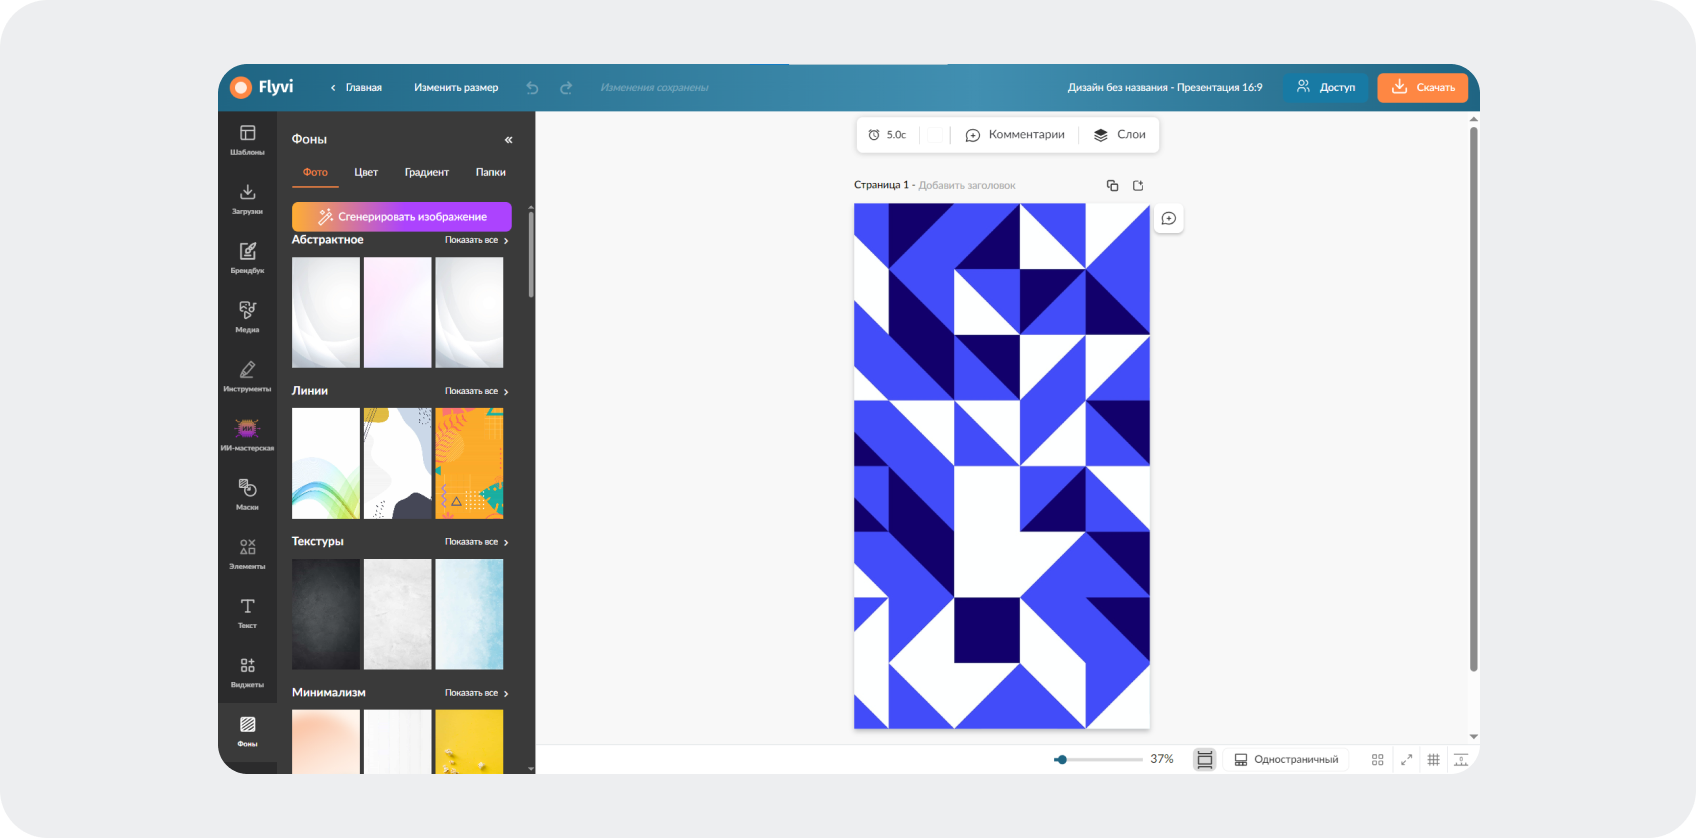Open the Медиа sidebar panel
This screenshot has height=838, width=1696.
[x=247, y=317]
